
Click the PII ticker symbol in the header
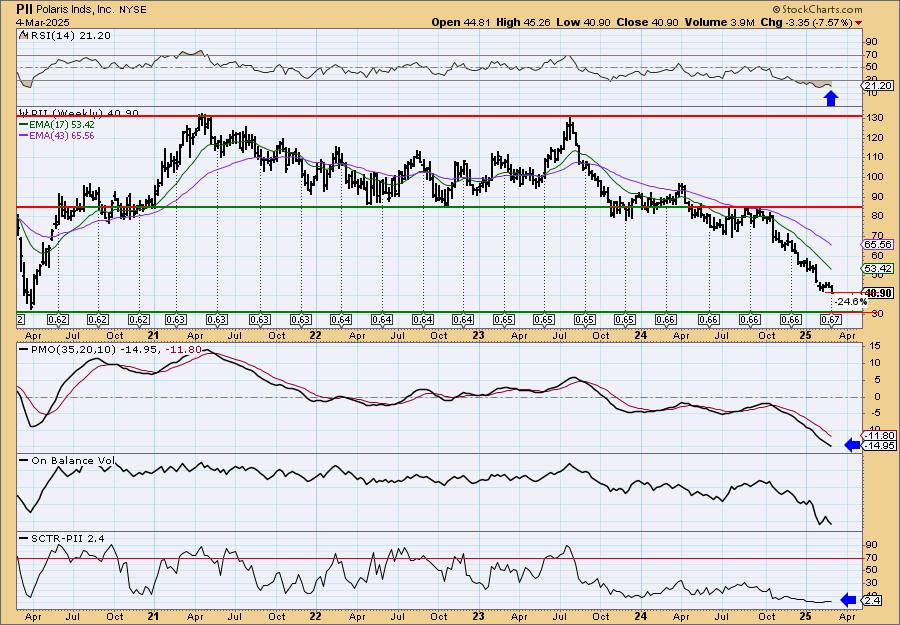click(23, 9)
